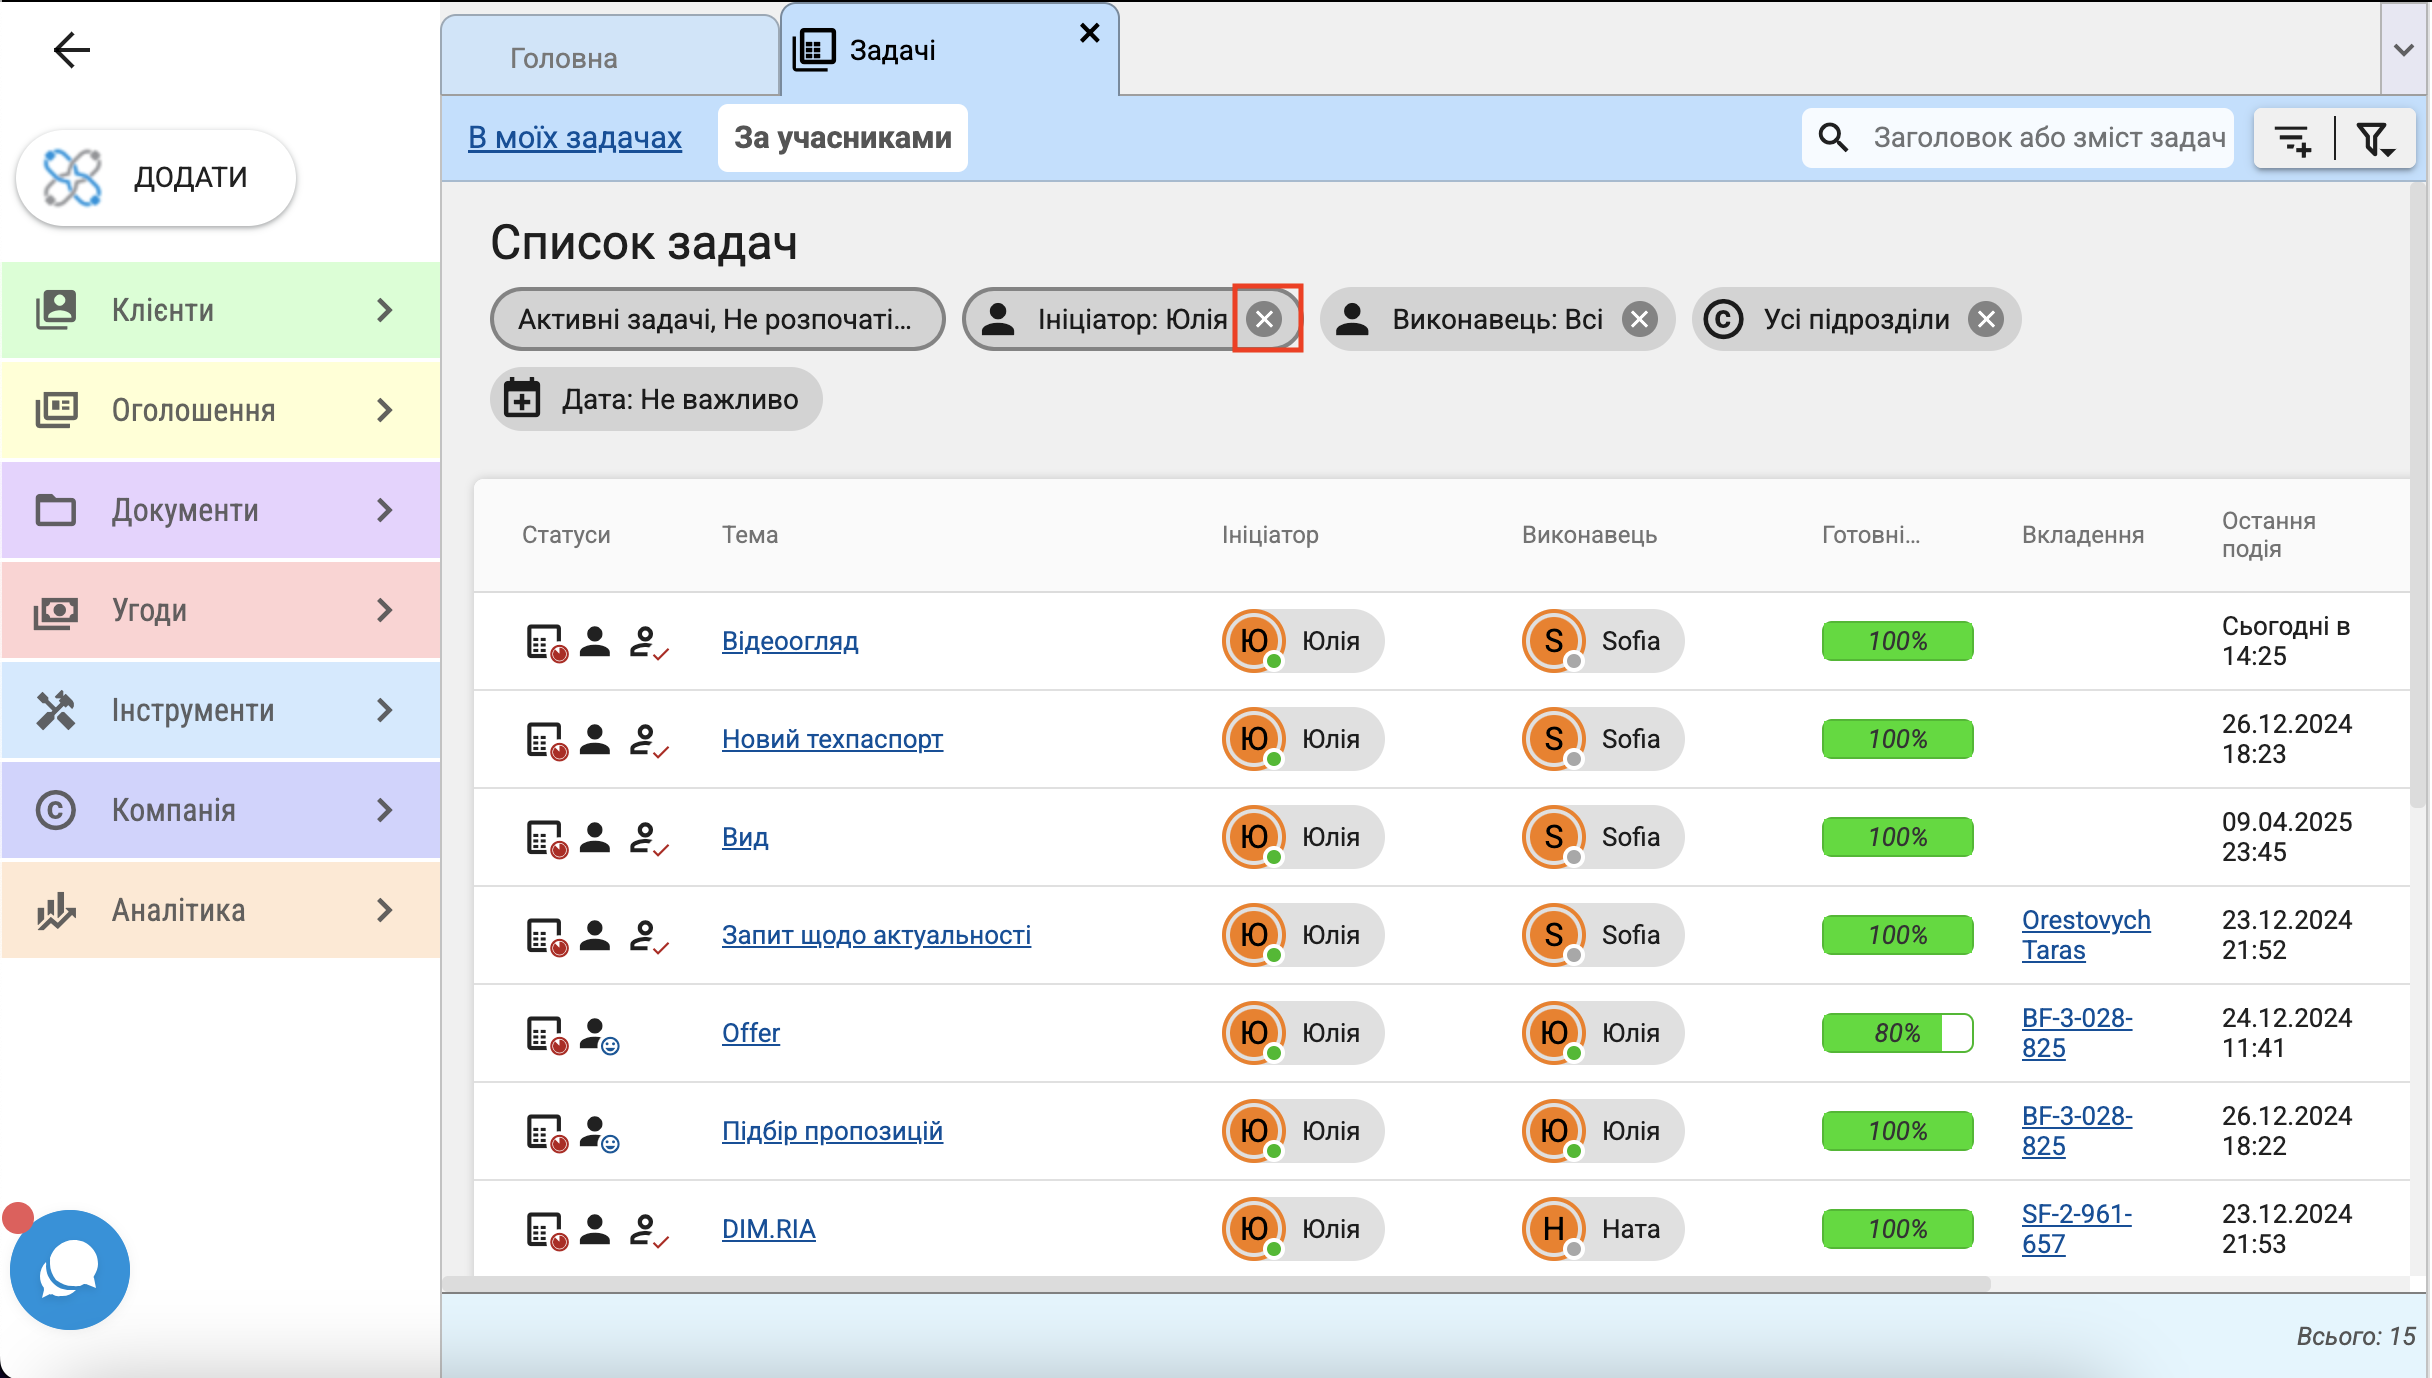Screen dimensions: 2432x1378
Task: Open the Аналітика chart icon
Action: coord(56,910)
